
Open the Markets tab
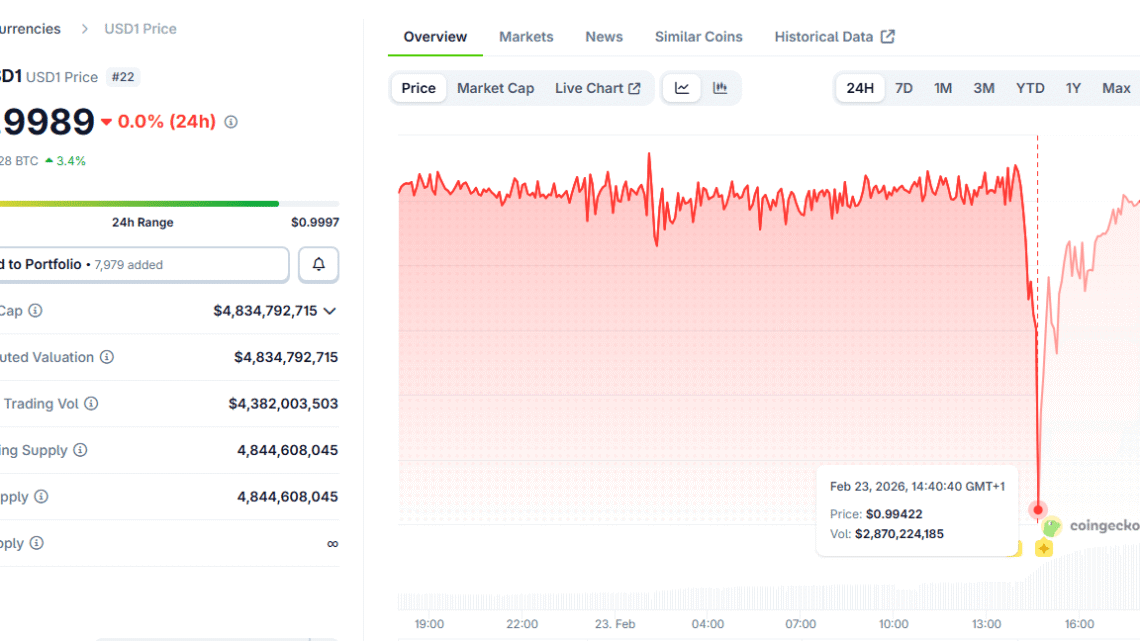[526, 37]
